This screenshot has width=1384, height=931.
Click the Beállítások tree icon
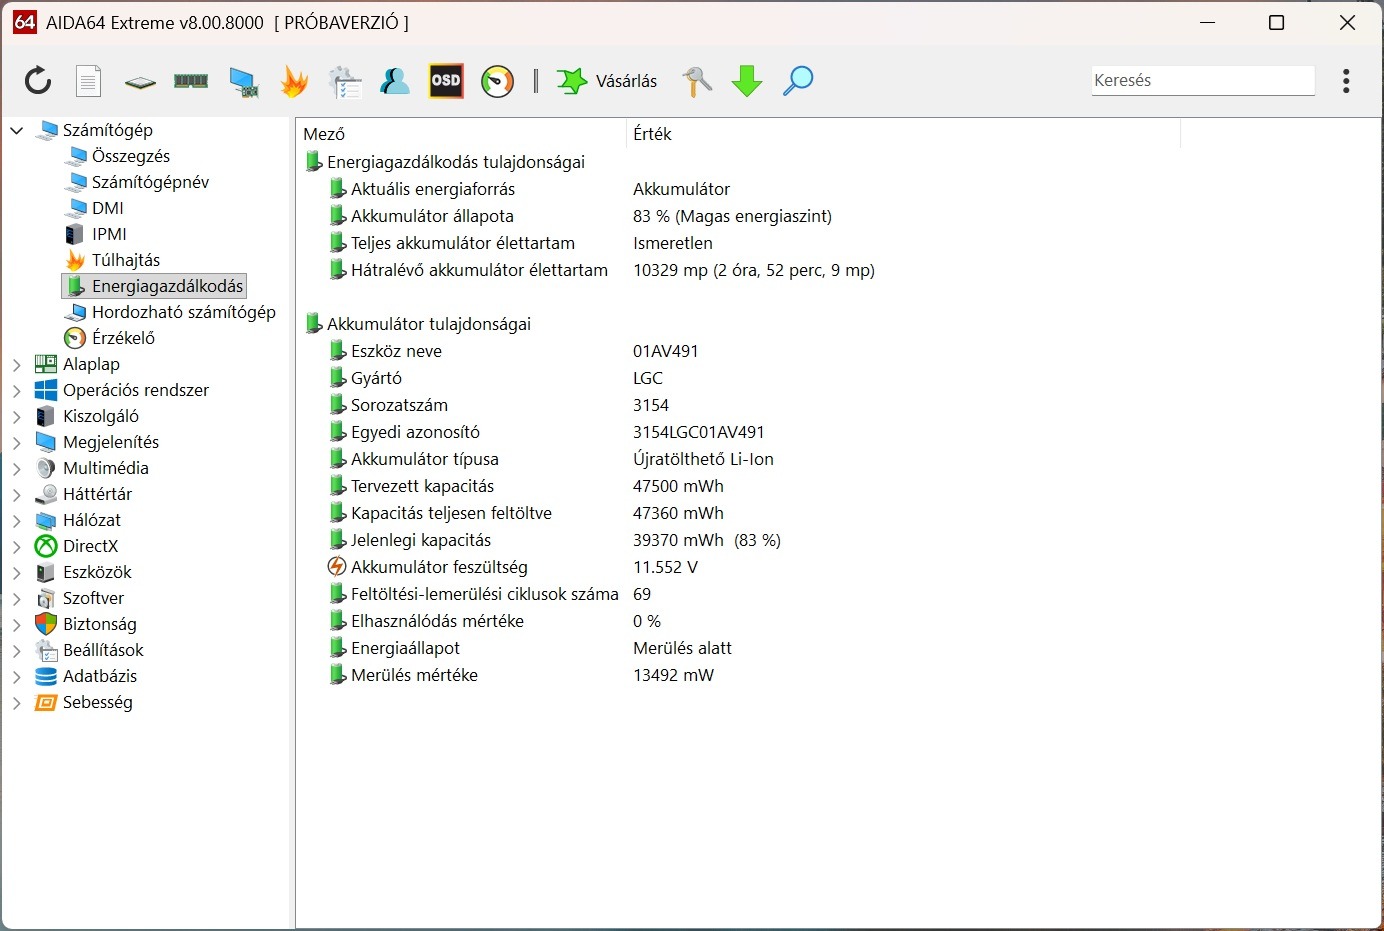[46, 650]
